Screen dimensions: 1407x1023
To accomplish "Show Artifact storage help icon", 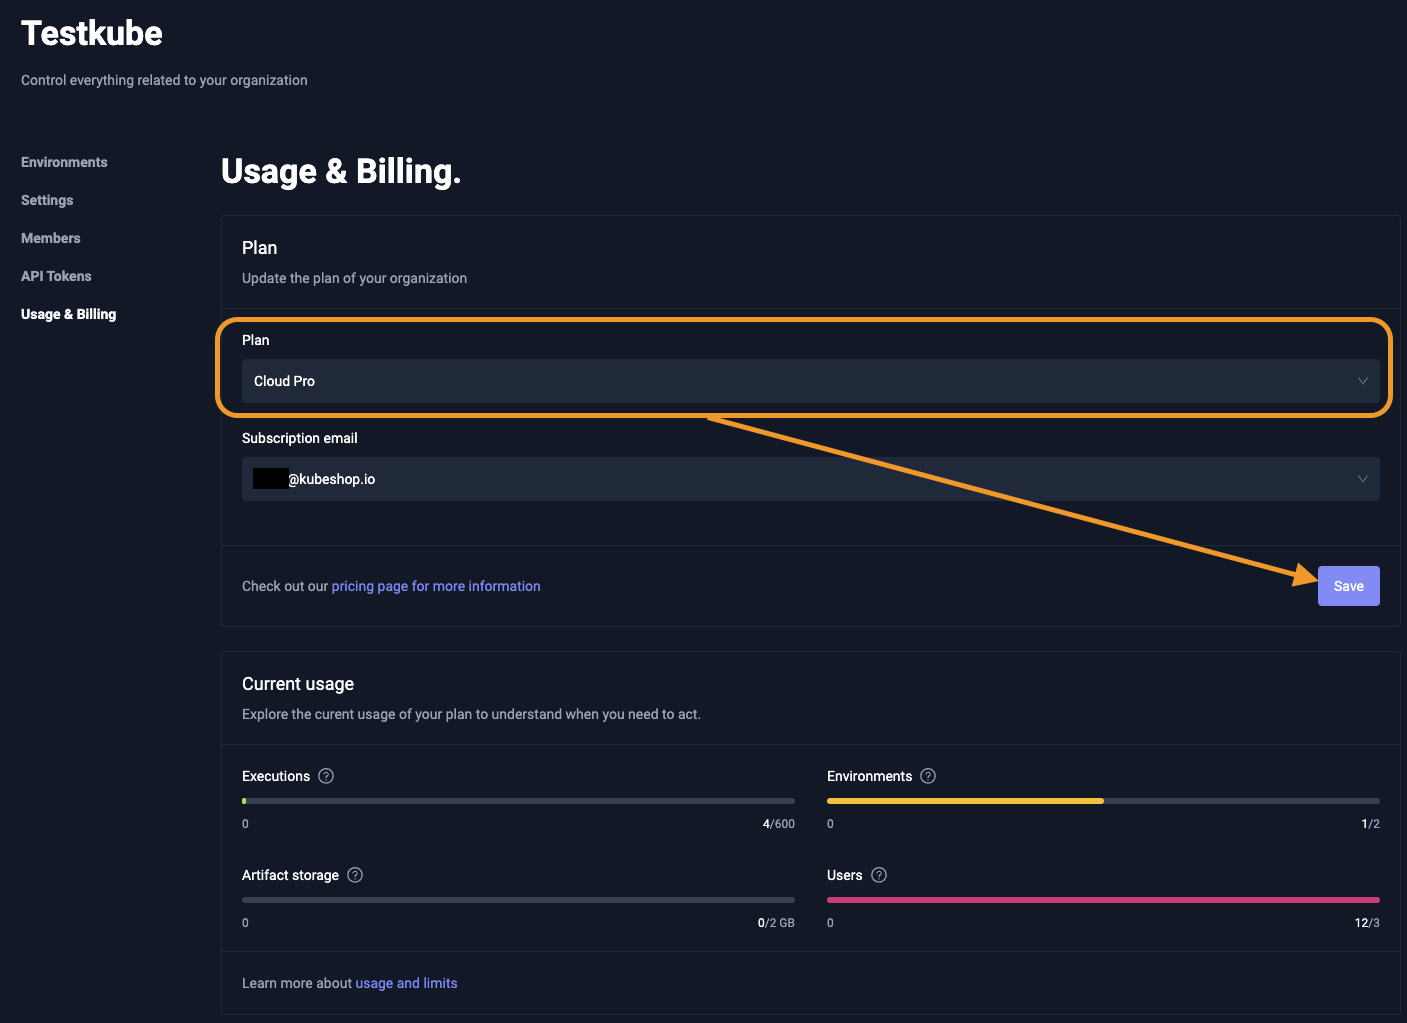I will click(x=355, y=875).
